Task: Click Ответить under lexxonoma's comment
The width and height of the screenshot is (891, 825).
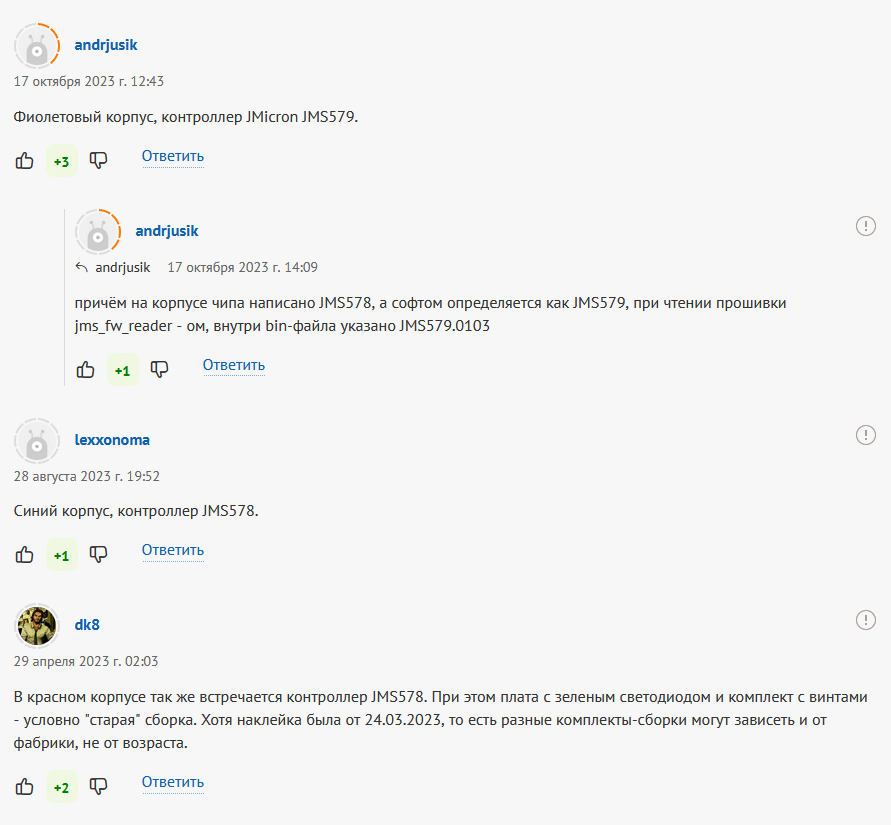Action: tap(173, 550)
